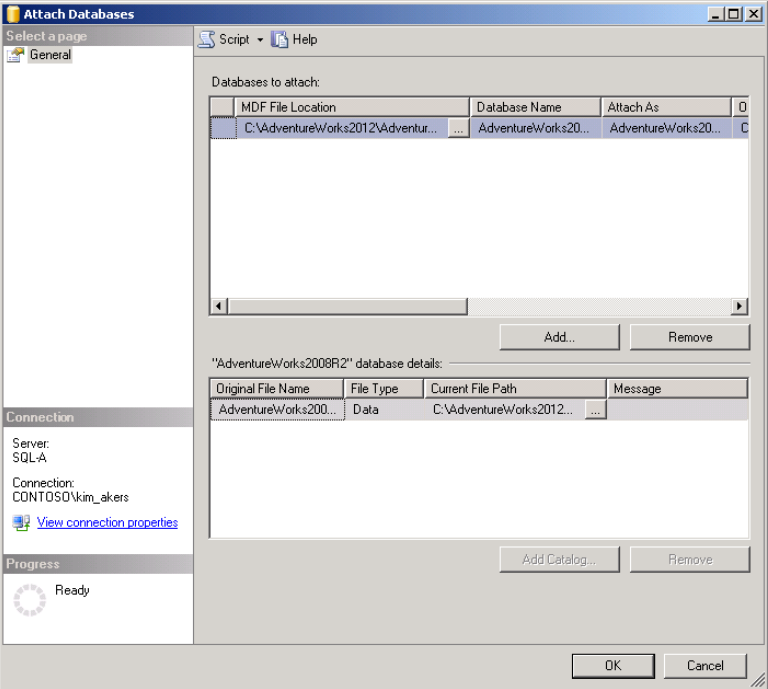
Task: Click the Add Catalog... button
Action: [559, 559]
